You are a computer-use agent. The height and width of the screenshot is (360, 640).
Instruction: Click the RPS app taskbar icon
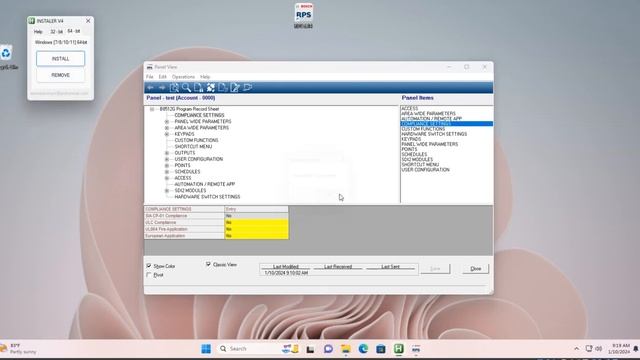(416, 349)
